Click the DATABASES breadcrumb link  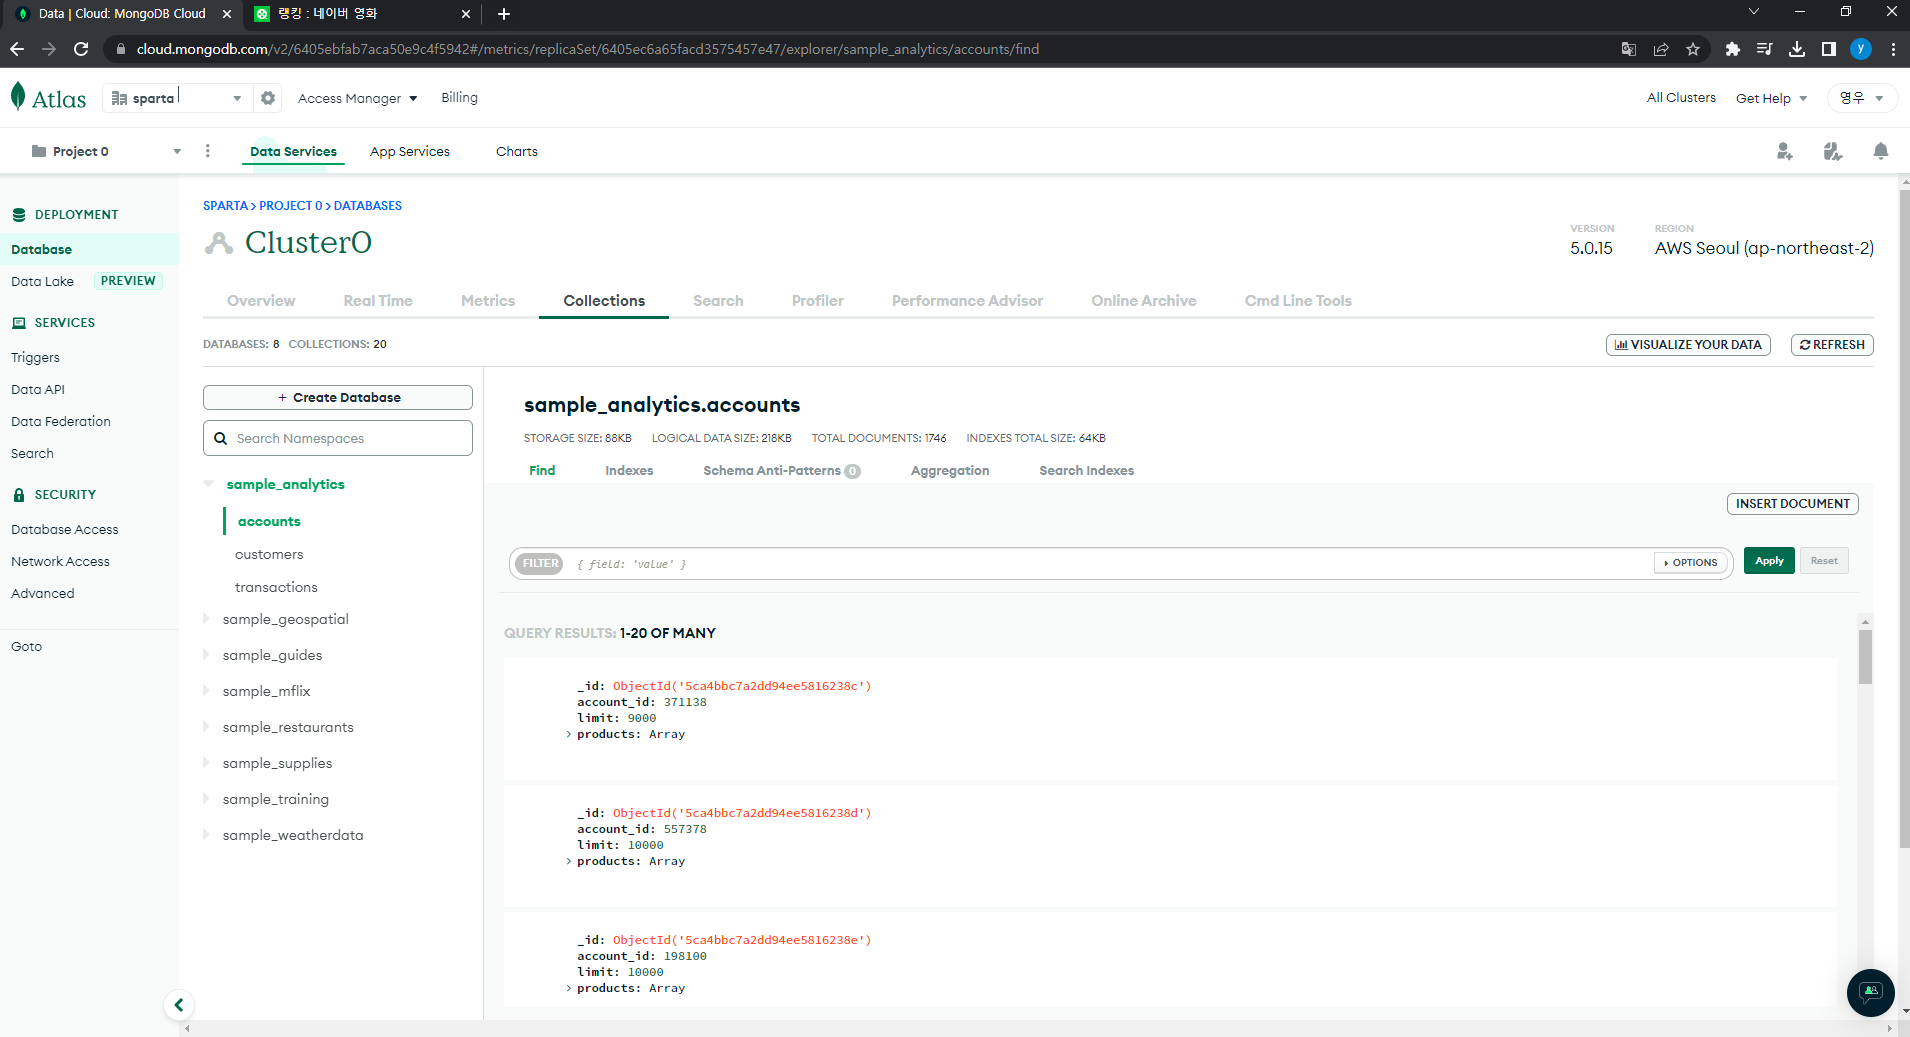pyautogui.click(x=368, y=206)
